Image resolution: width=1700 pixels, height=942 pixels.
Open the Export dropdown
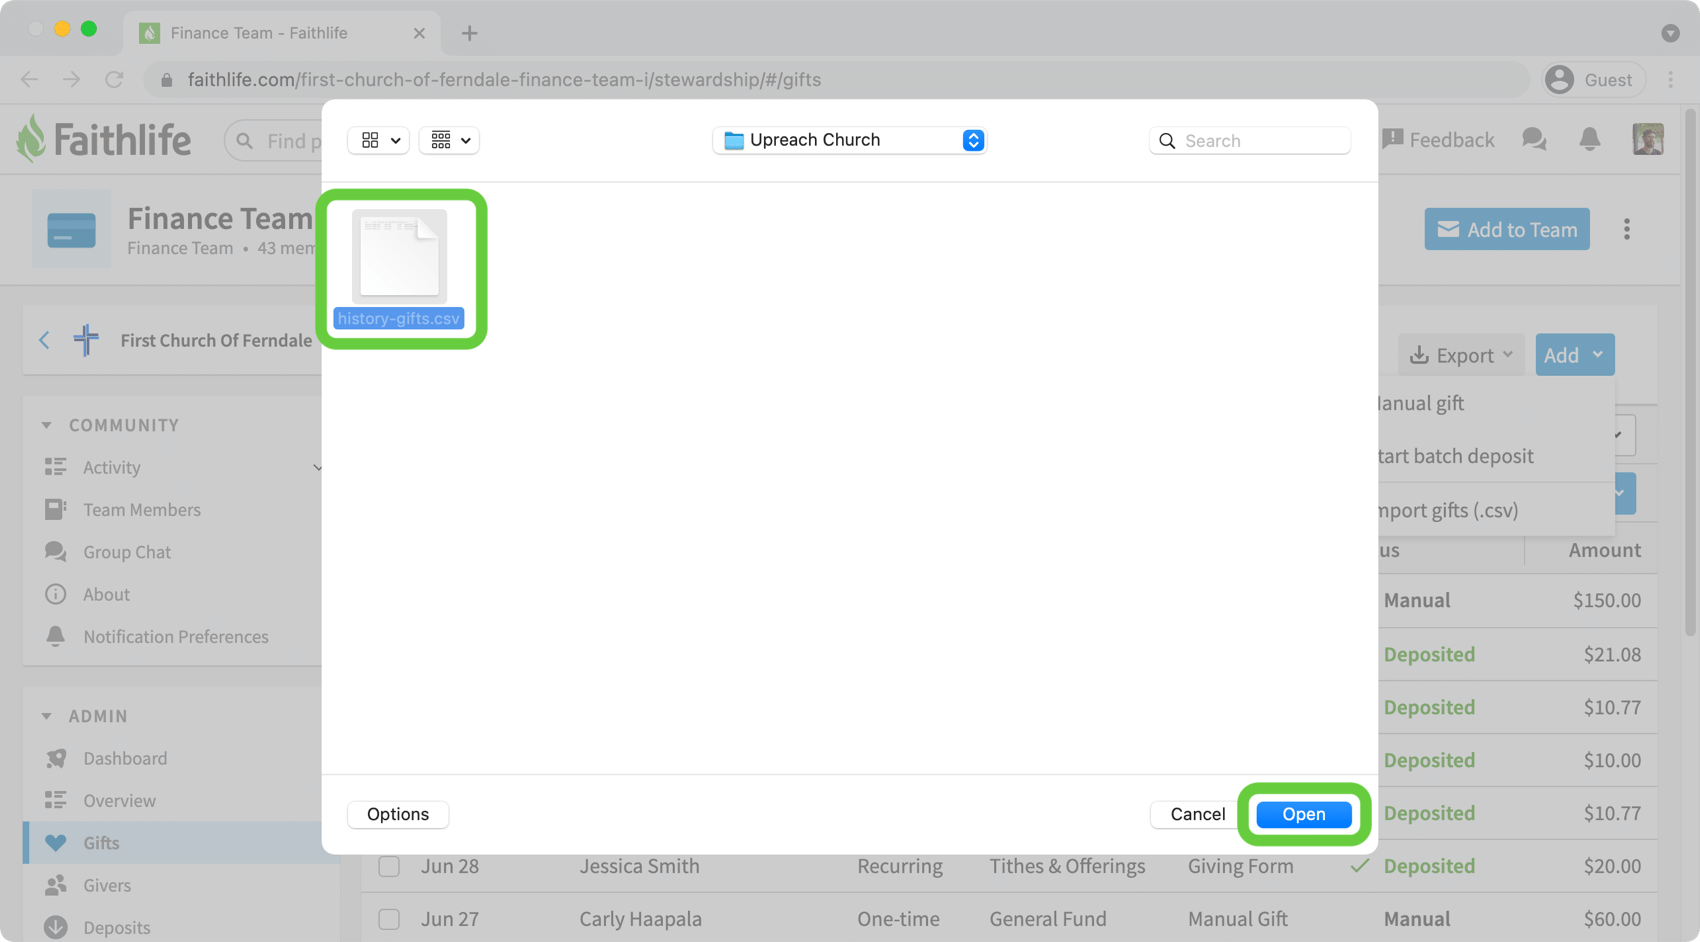coord(1461,355)
